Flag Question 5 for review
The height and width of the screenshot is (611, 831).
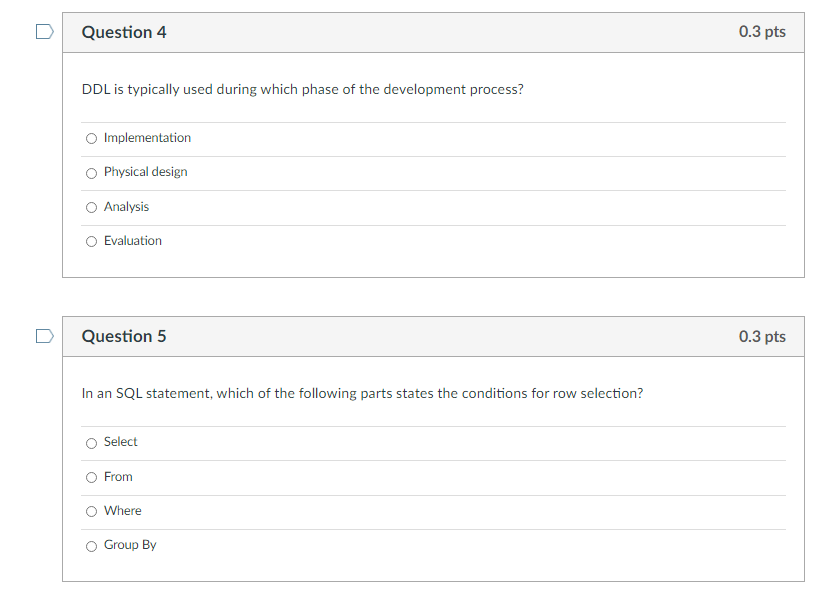(x=44, y=336)
